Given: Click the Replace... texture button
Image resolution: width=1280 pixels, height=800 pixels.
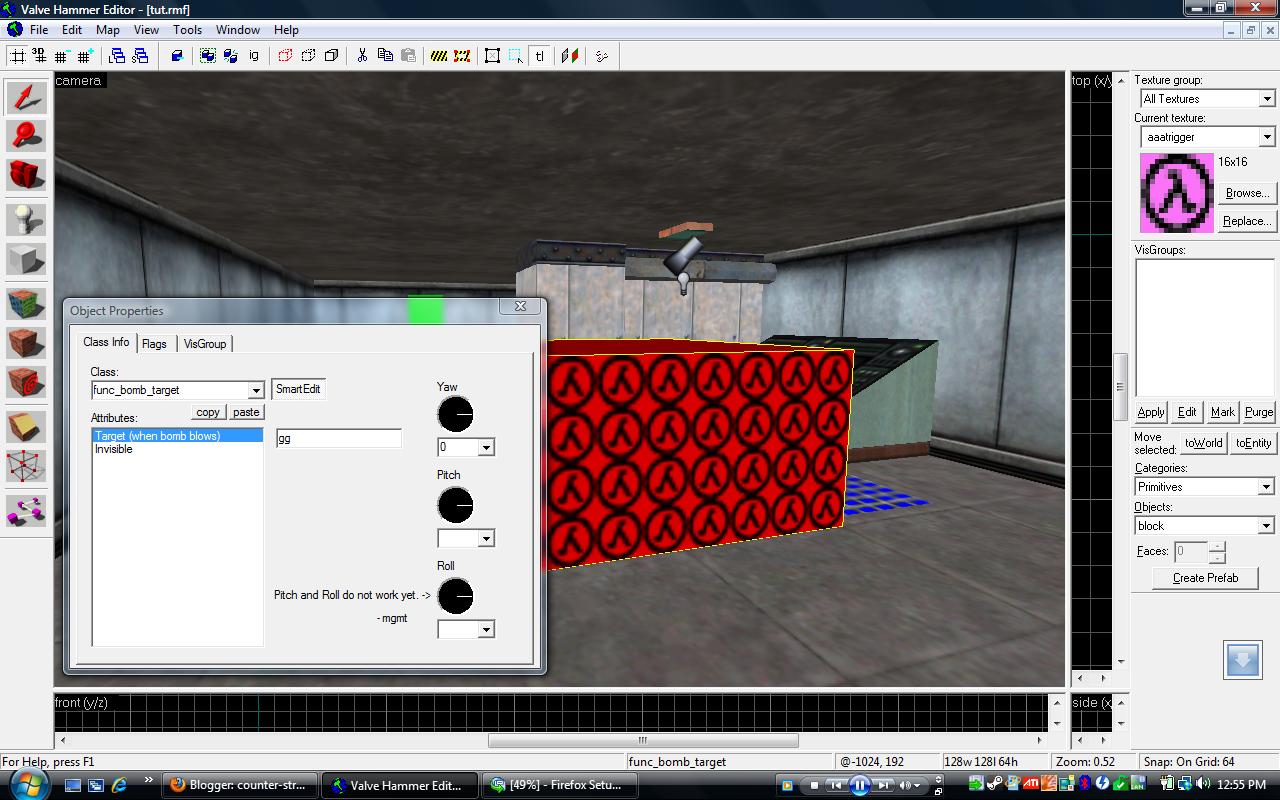Looking at the screenshot, I should tap(1246, 221).
